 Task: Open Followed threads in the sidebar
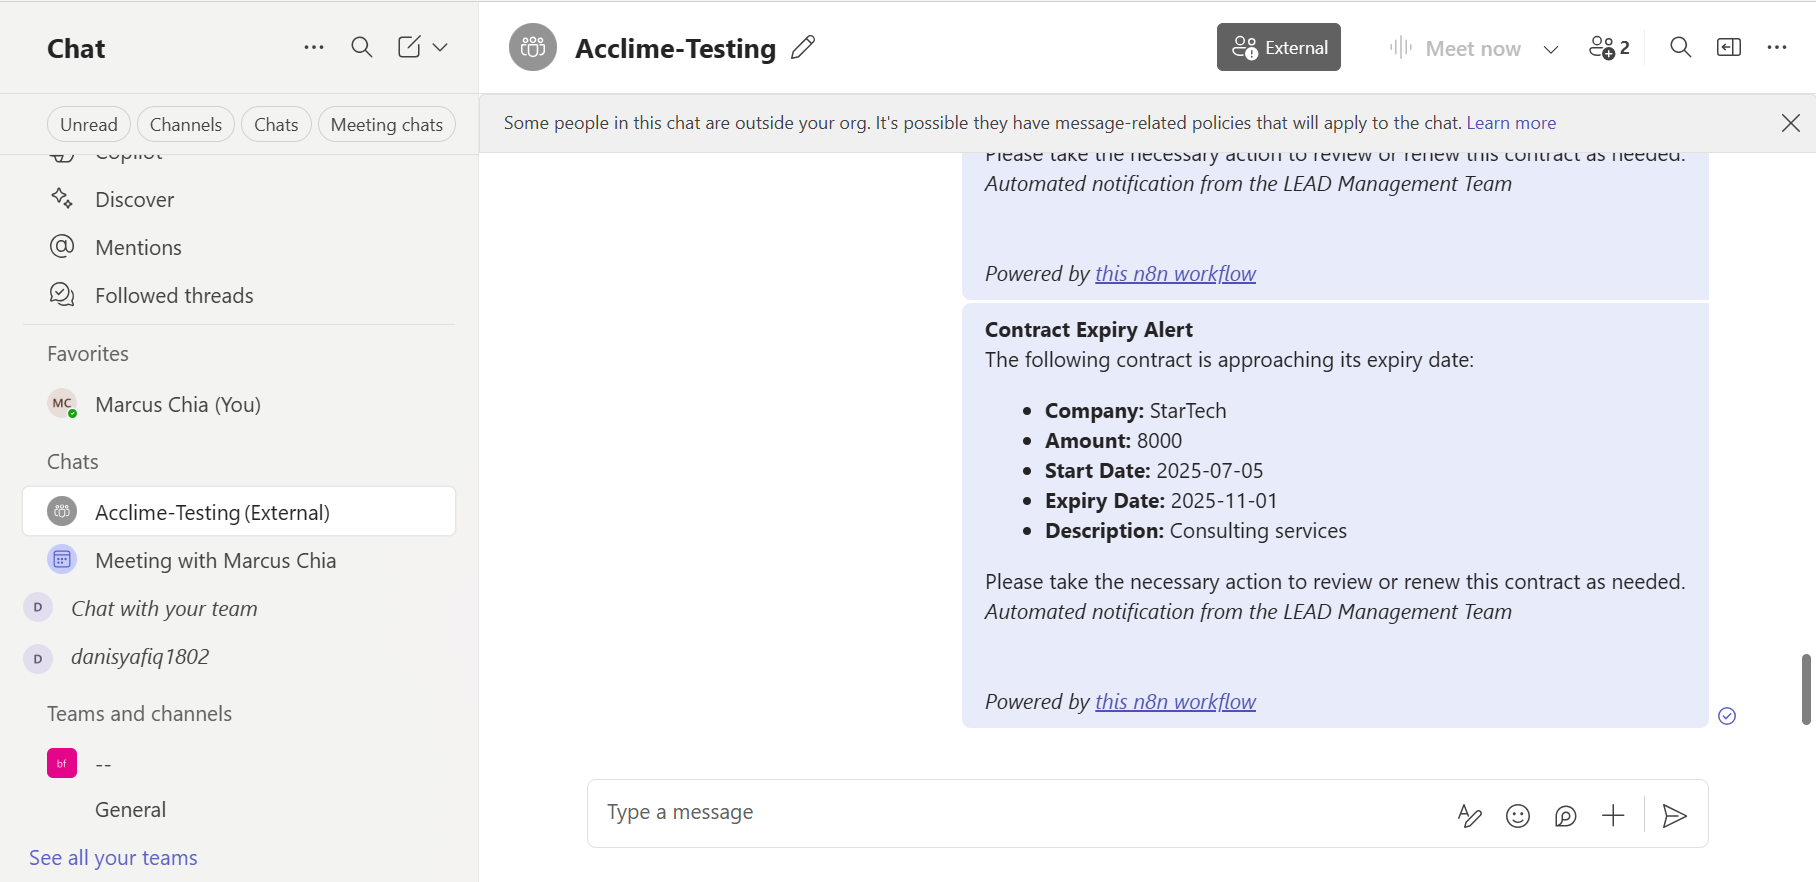pos(174,296)
